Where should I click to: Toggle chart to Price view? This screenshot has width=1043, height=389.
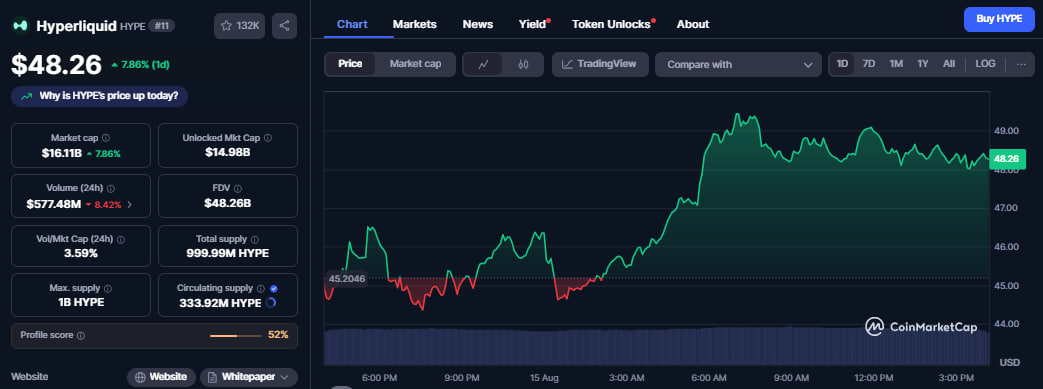(350, 64)
